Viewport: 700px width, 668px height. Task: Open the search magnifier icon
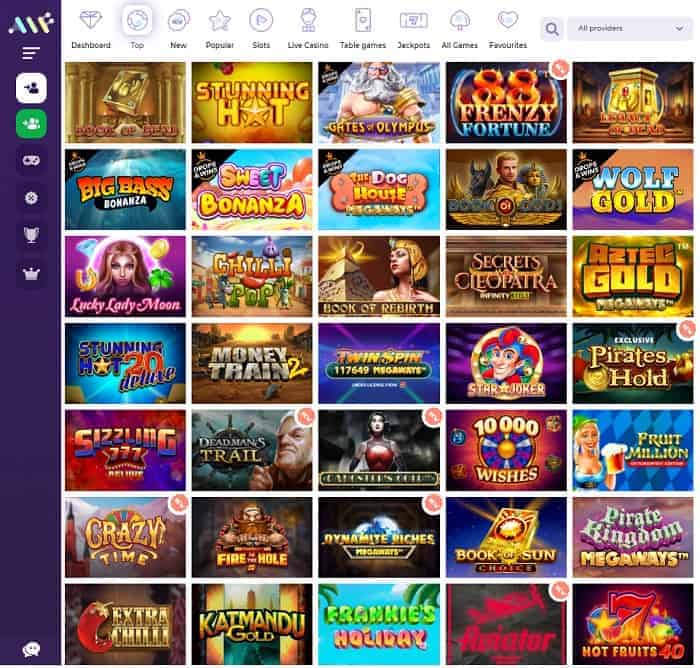point(552,29)
